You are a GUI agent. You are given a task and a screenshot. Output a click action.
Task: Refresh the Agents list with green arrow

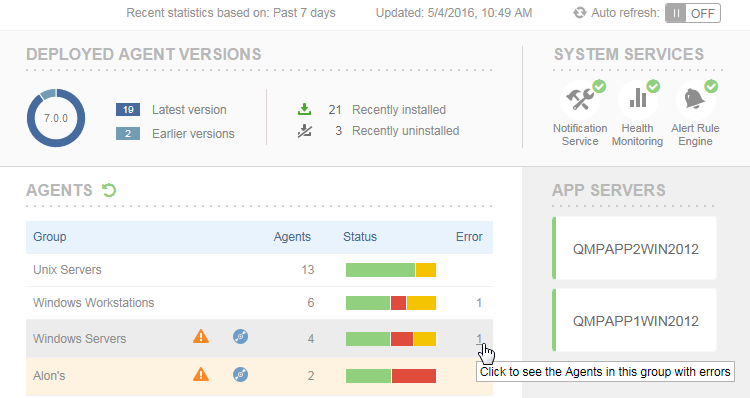[109, 190]
